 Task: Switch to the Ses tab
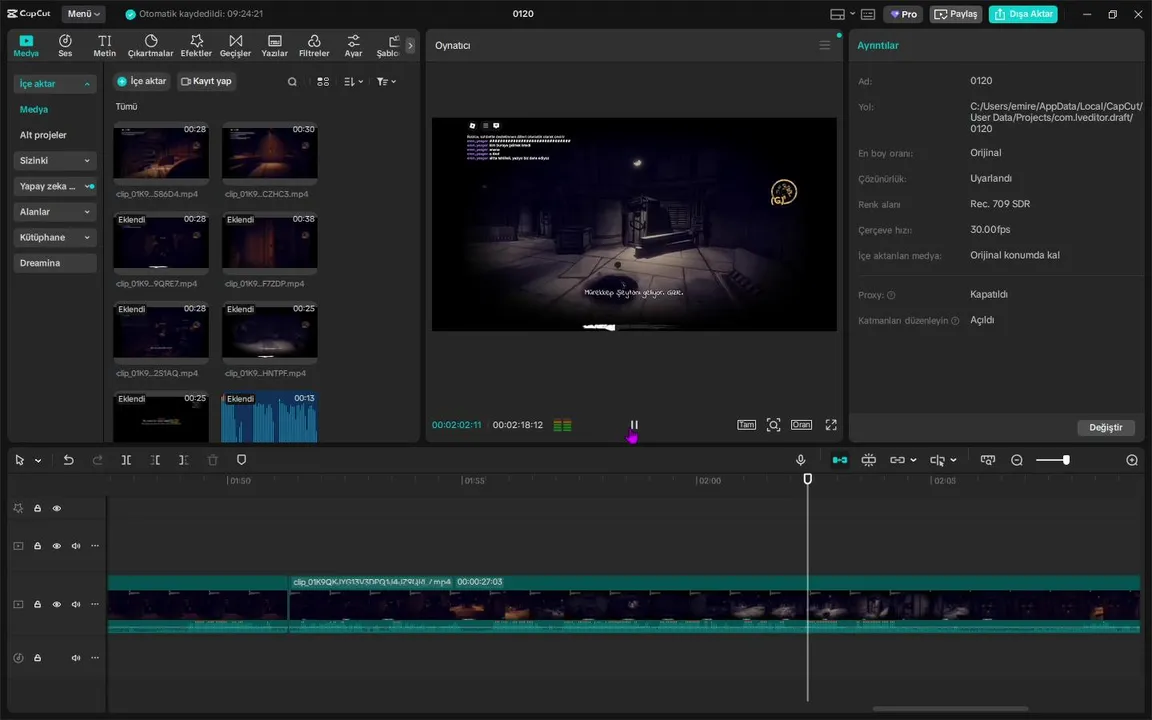pyautogui.click(x=65, y=46)
